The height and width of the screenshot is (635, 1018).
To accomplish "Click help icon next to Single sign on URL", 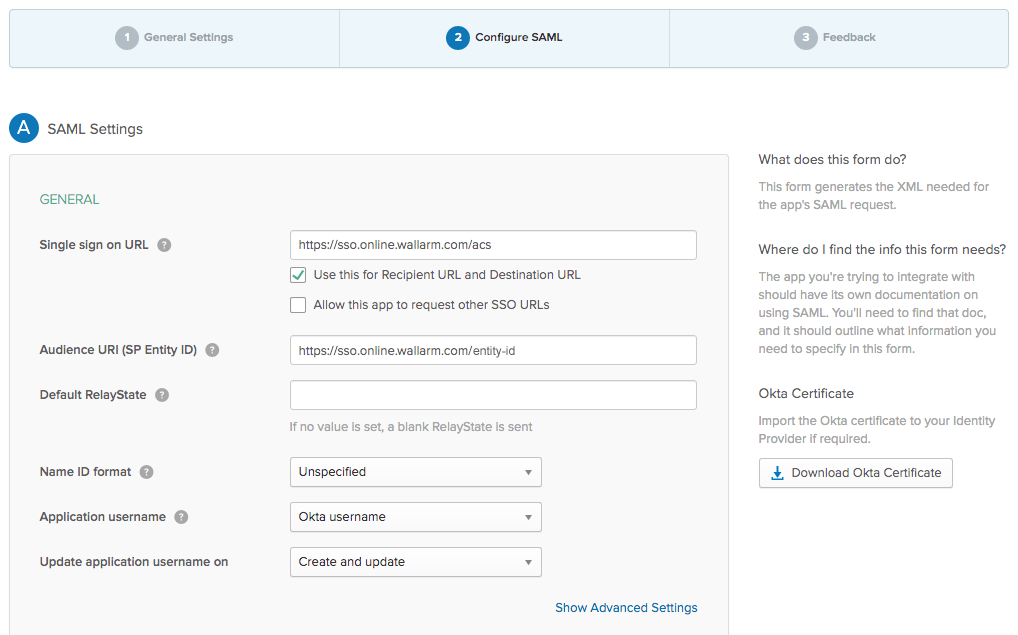I will tap(164, 245).
